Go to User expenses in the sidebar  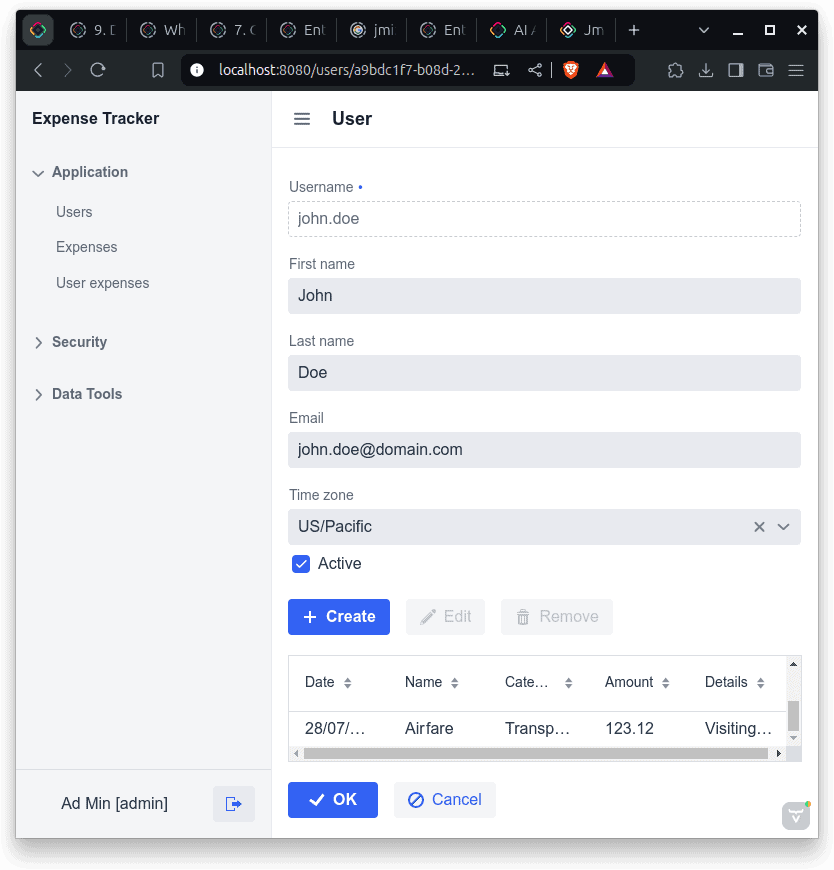tap(103, 283)
